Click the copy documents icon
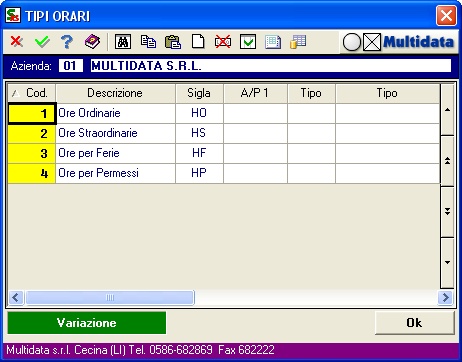The height and width of the screenshot is (362, 462). tap(148, 42)
